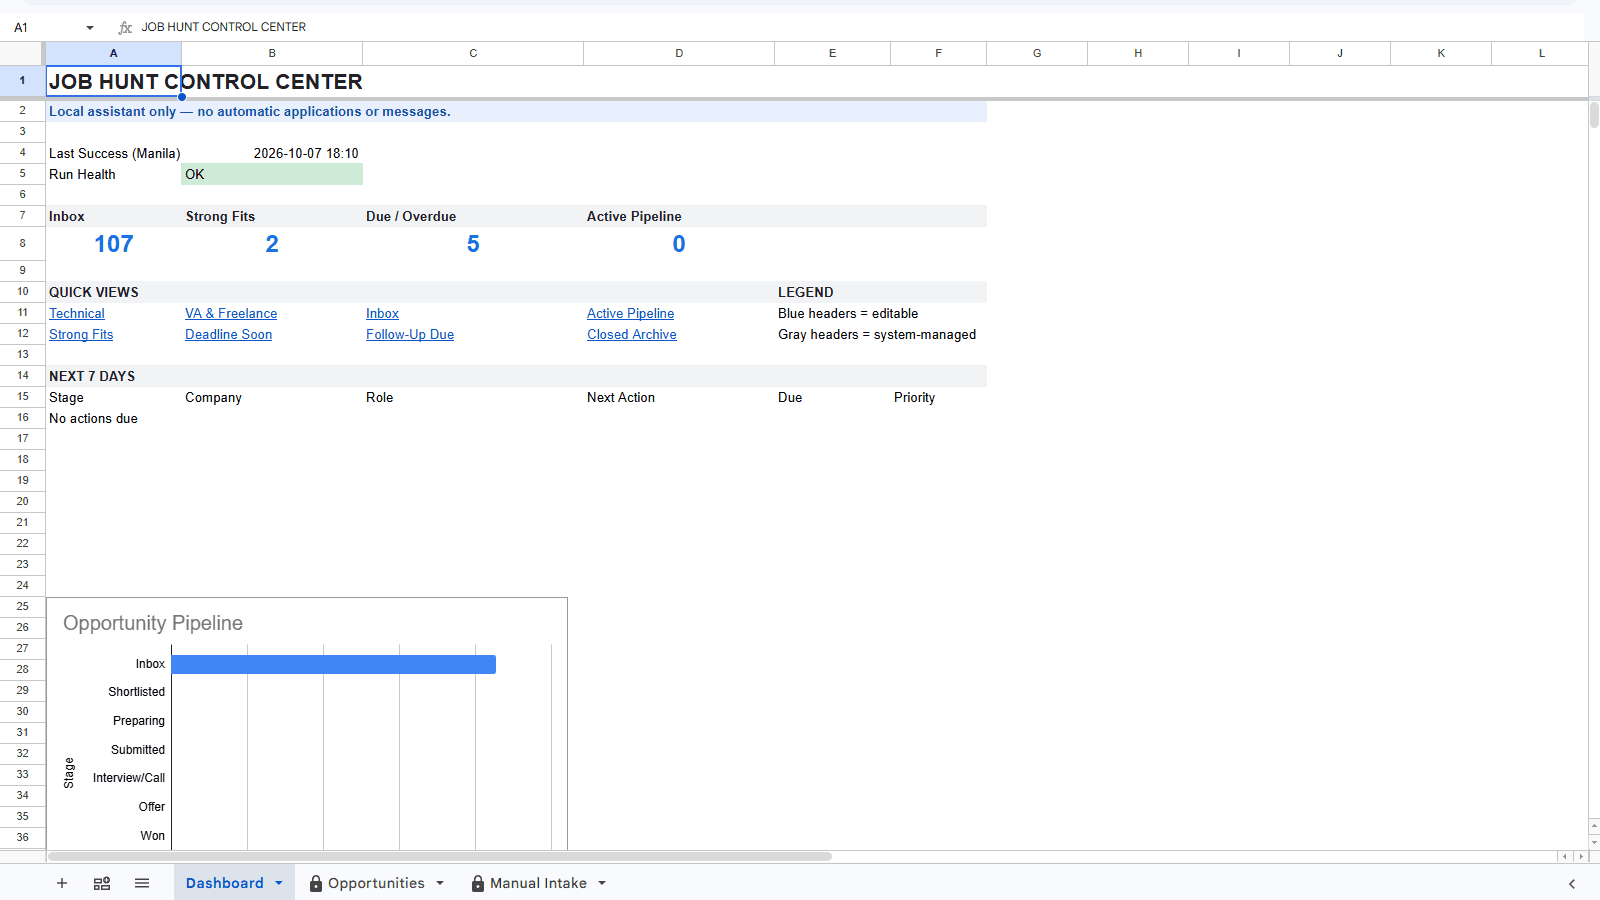Click the 'Last Success (Manila)' cell
1600x900 pixels.
[113, 153]
